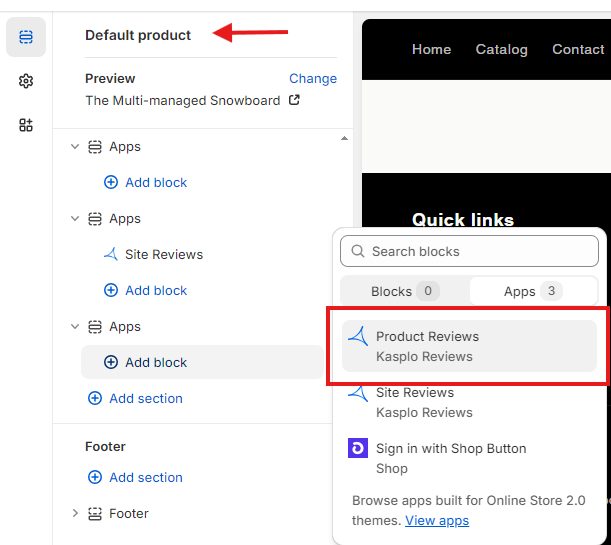Add block under the first Apps section
611x545 pixels.
click(x=145, y=182)
